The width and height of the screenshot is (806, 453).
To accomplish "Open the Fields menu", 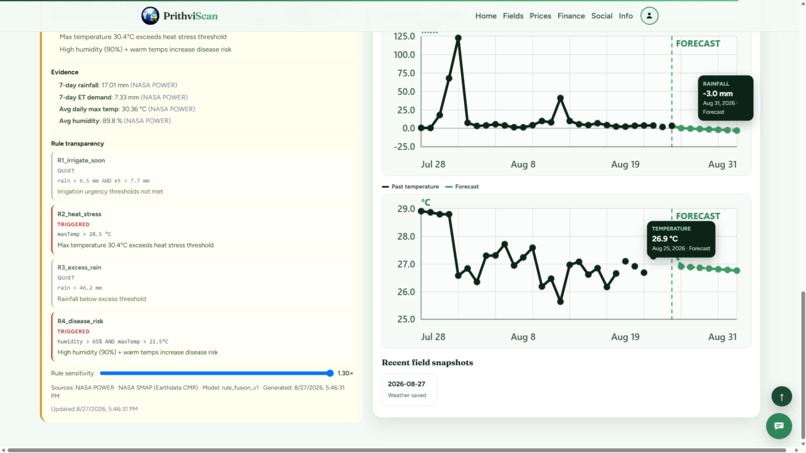I will click(x=513, y=16).
